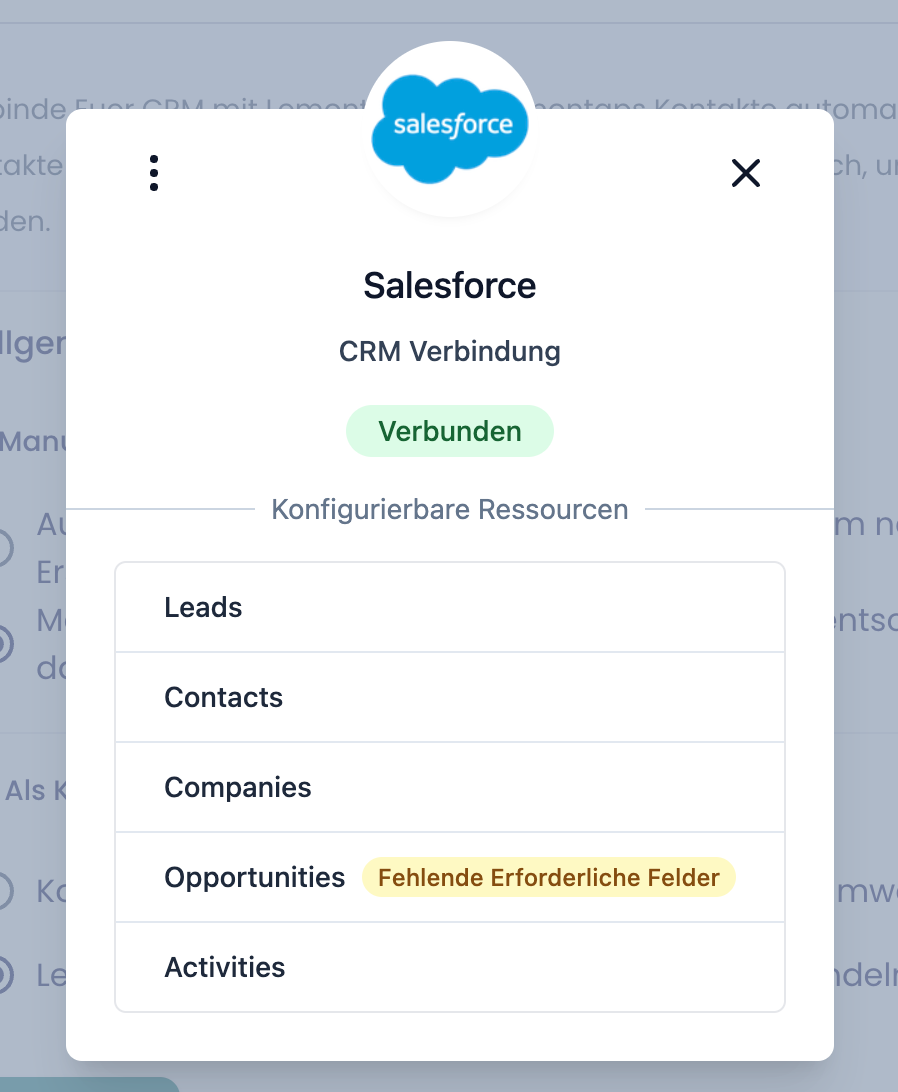Image resolution: width=898 pixels, height=1092 pixels.
Task: Click the CRM Verbindung subtitle
Action: coord(449,352)
